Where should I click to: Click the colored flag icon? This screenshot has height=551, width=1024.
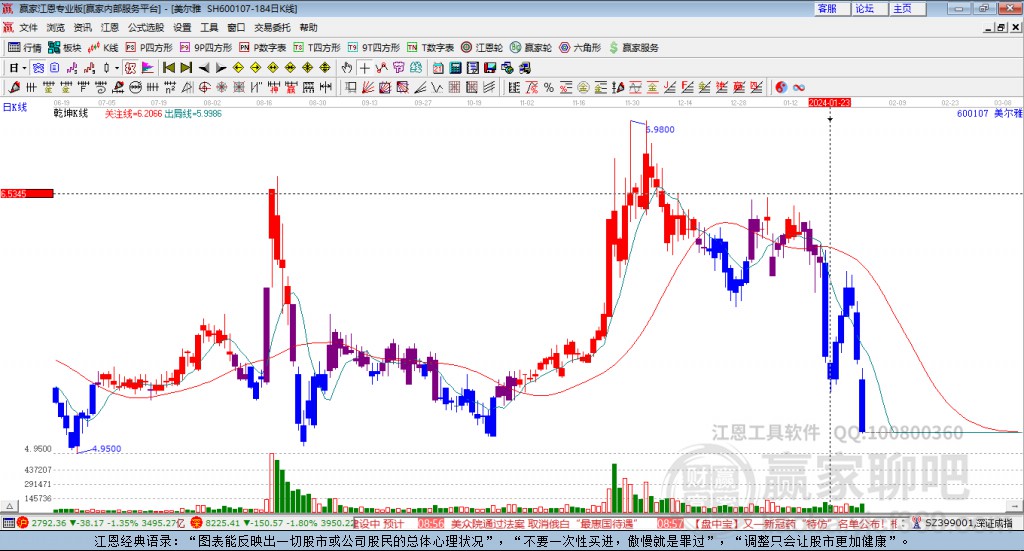coord(148,68)
